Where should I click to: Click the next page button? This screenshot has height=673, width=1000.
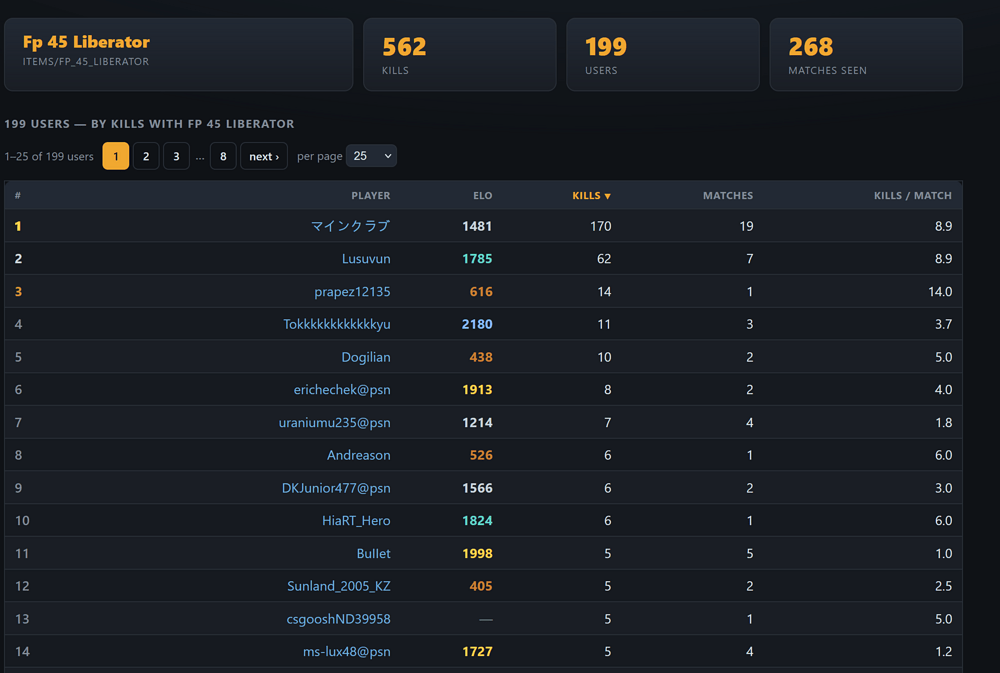pyautogui.click(x=264, y=156)
